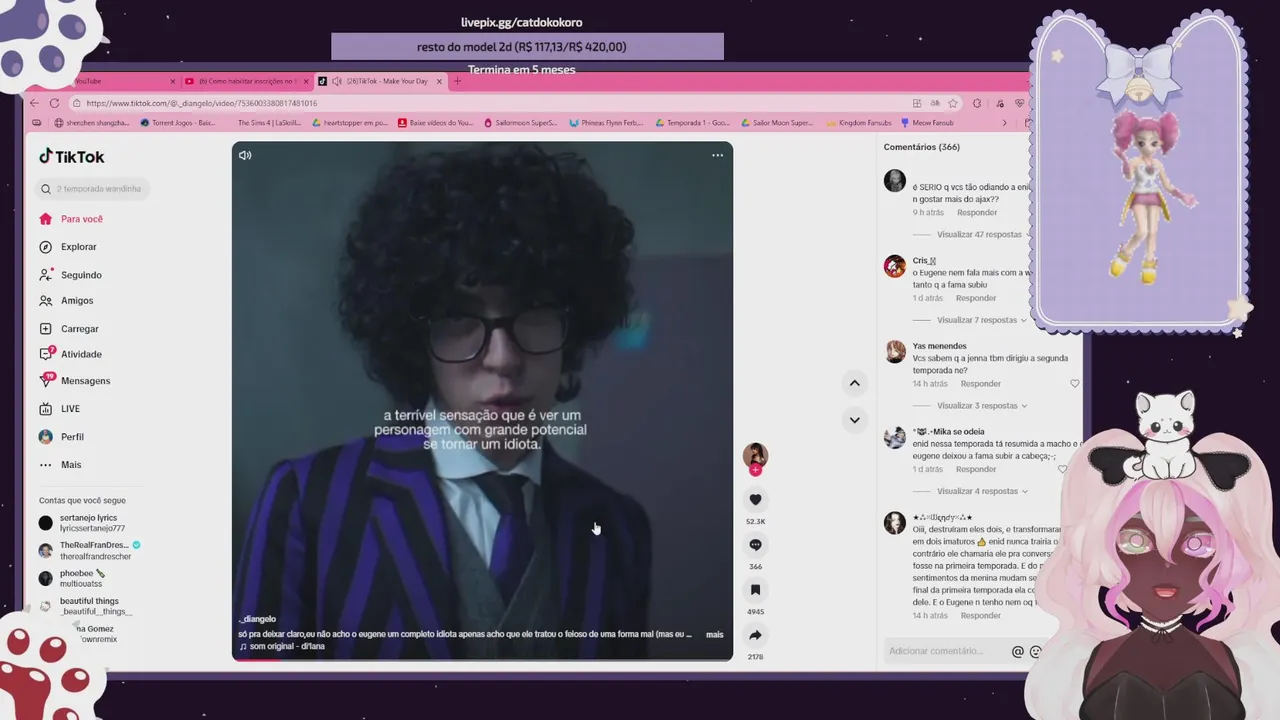Like the video with heart icon
1280x720 pixels.
(755, 500)
